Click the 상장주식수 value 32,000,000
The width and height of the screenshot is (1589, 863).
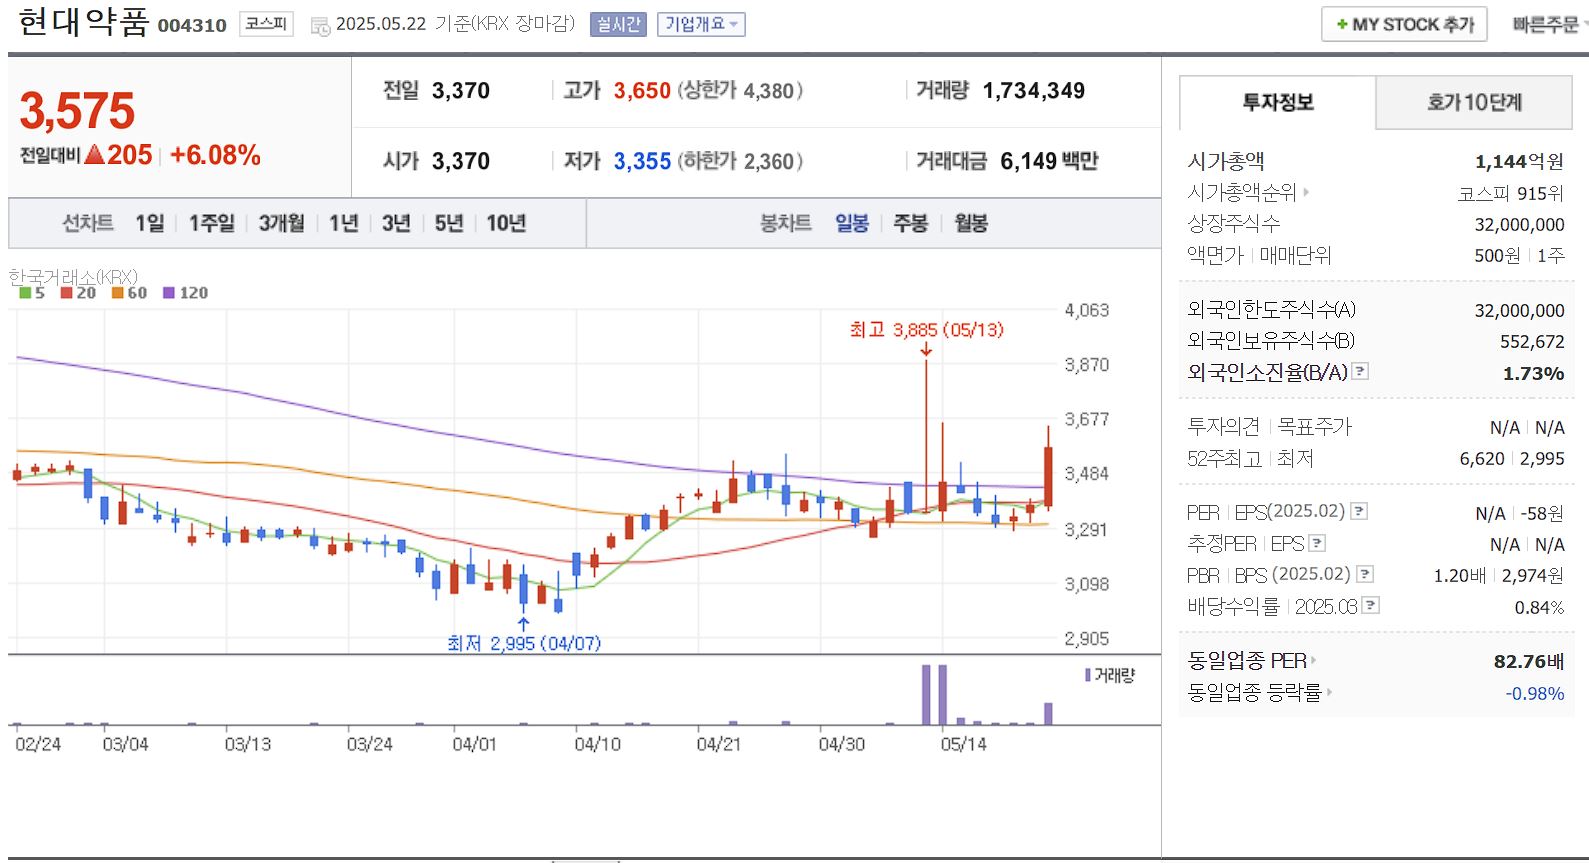click(x=1519, y=224)
